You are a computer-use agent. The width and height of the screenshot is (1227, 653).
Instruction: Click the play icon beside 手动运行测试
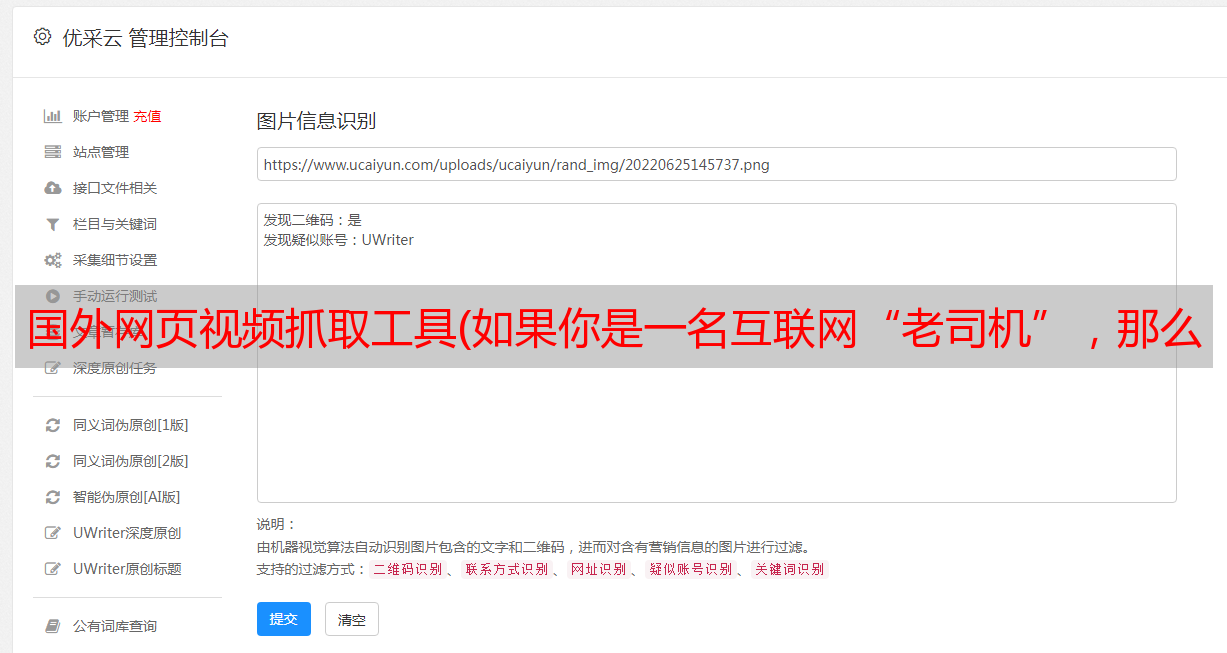coord(53,296)
